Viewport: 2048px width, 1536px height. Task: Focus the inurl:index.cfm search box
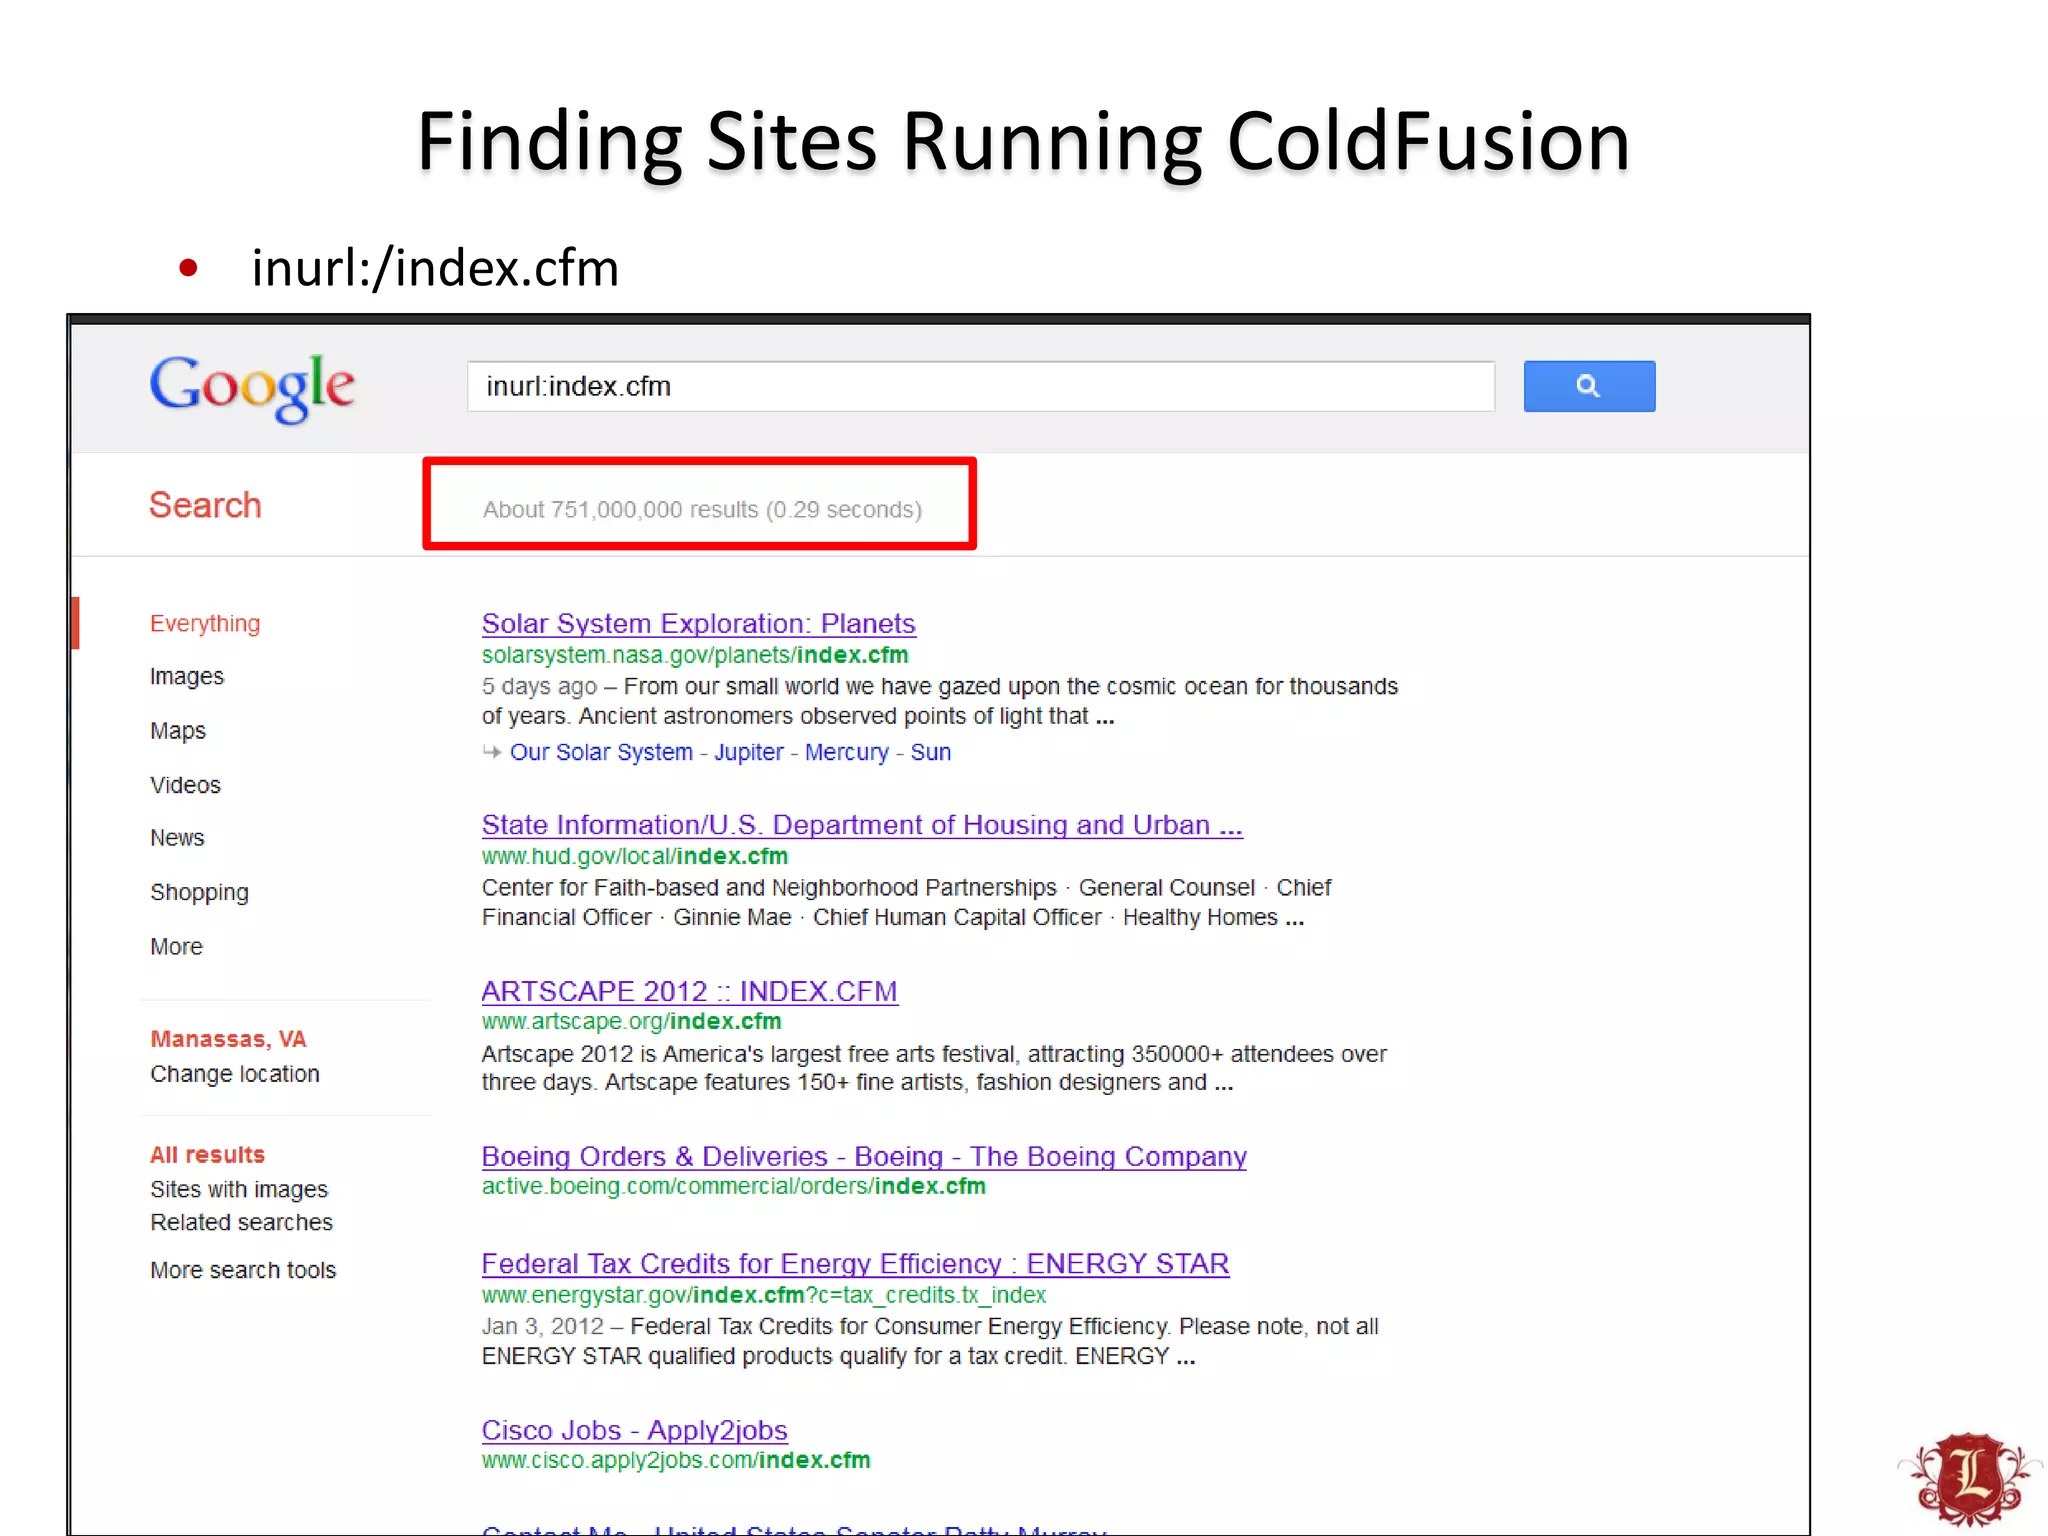(981, 386)
